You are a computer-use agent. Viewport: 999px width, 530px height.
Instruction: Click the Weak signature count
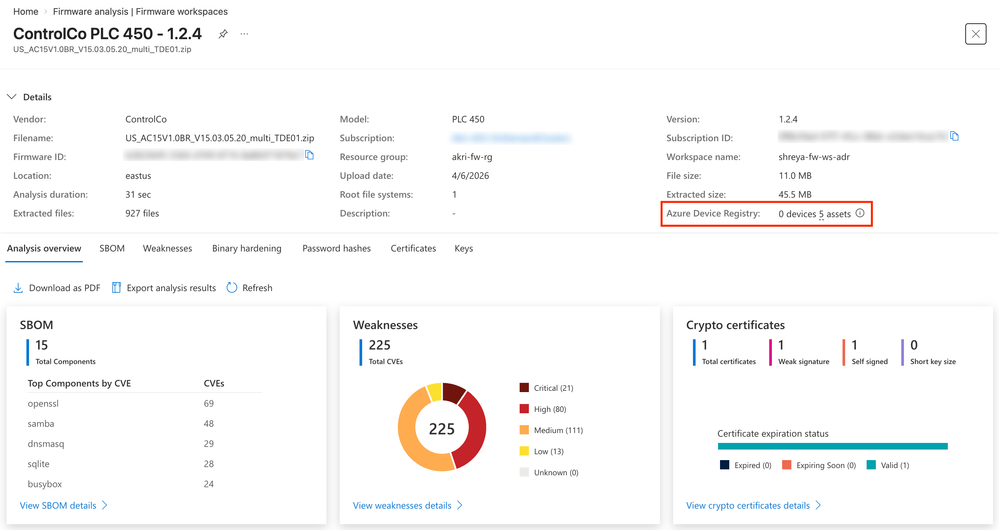coord(781,345)
